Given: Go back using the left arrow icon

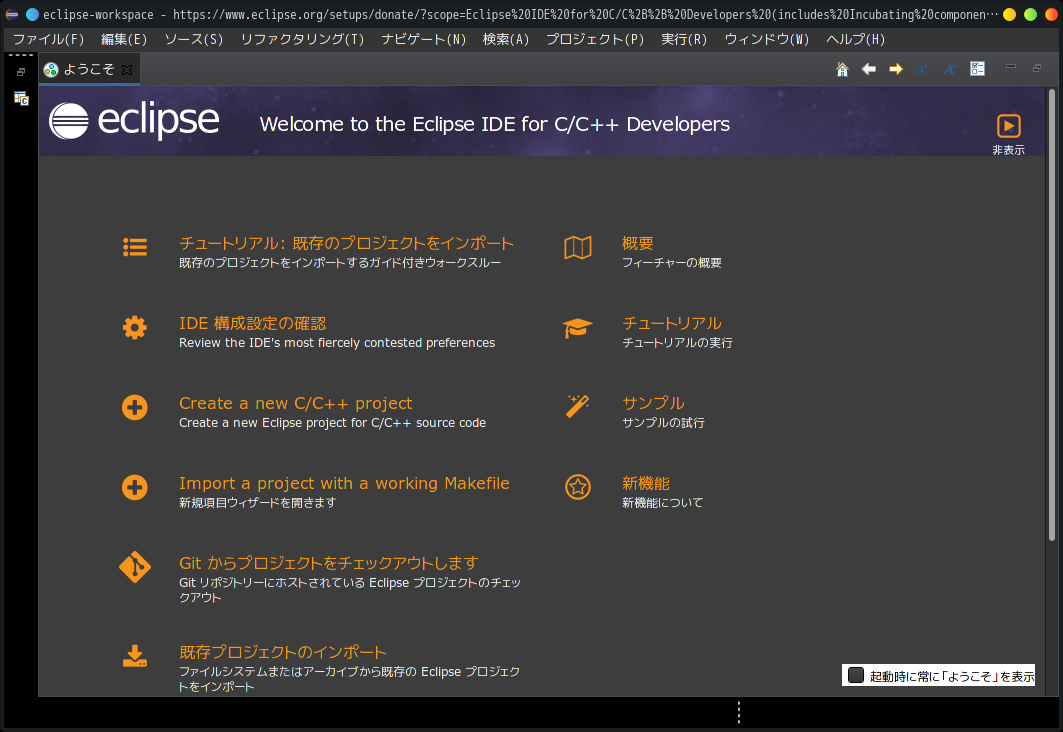Looking at the screenshot, I should click(x=868, y=69).
